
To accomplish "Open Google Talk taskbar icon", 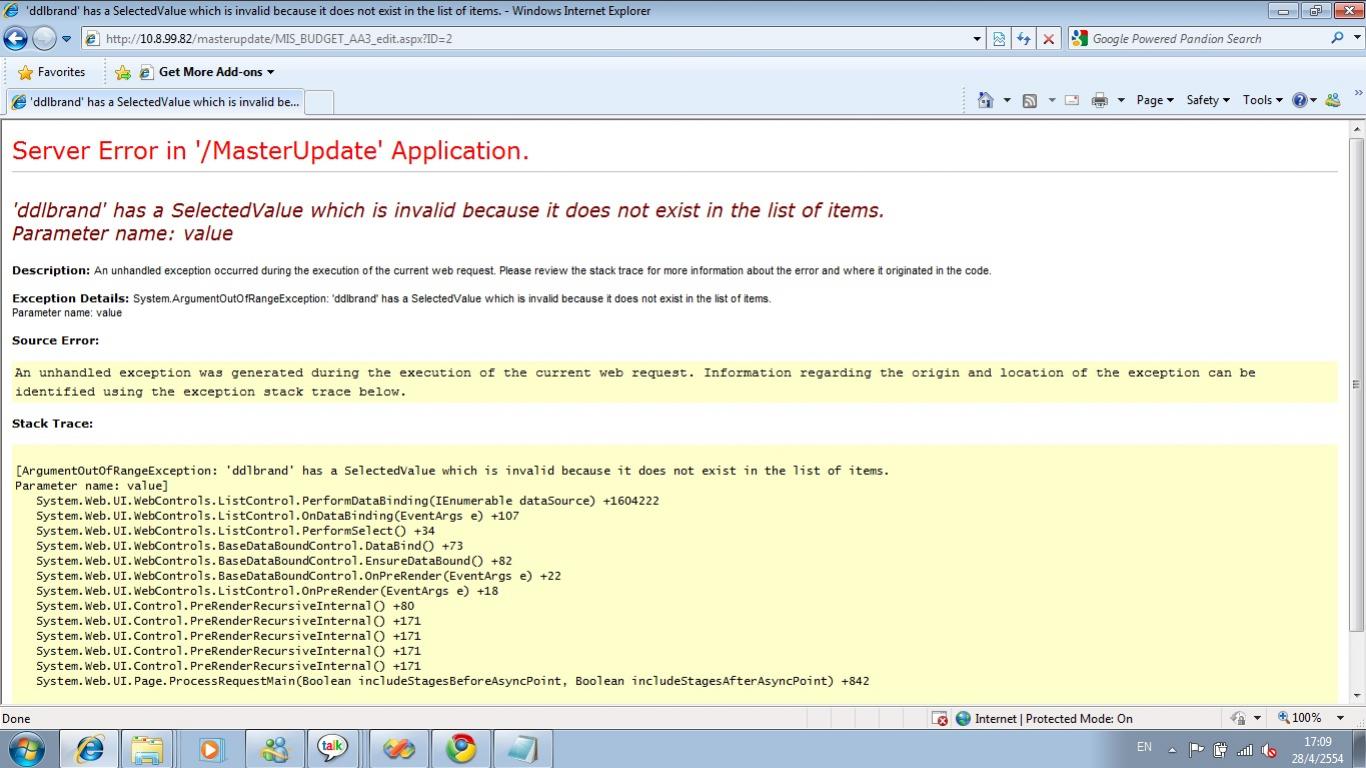I will [x=332, y=749].
